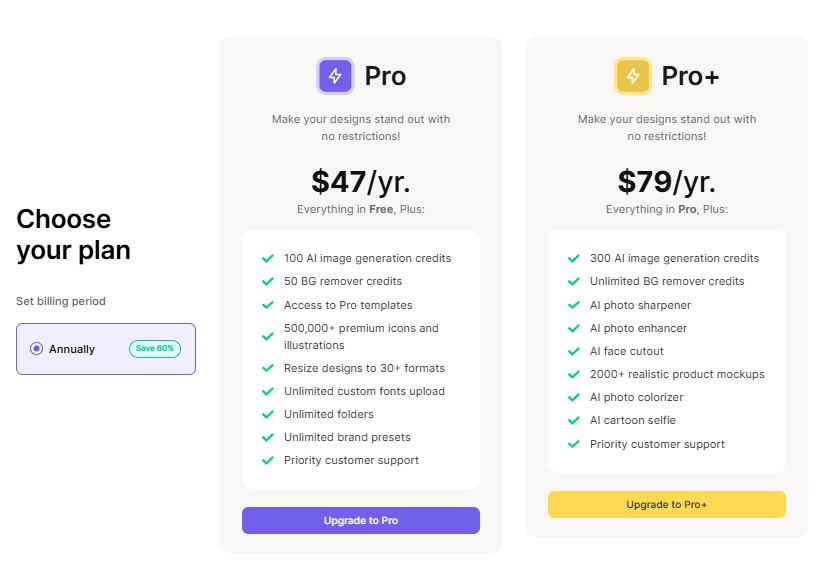
Task: Click the Save 60% badge
Action: click(x=155, y=348)
